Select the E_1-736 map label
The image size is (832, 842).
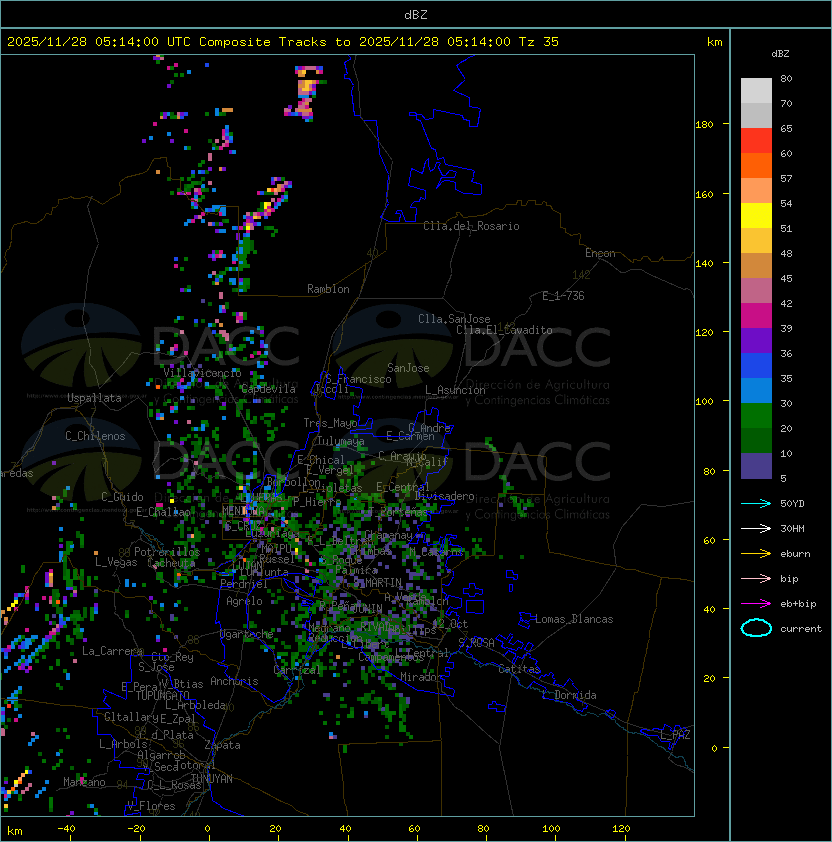click(563, 296)
